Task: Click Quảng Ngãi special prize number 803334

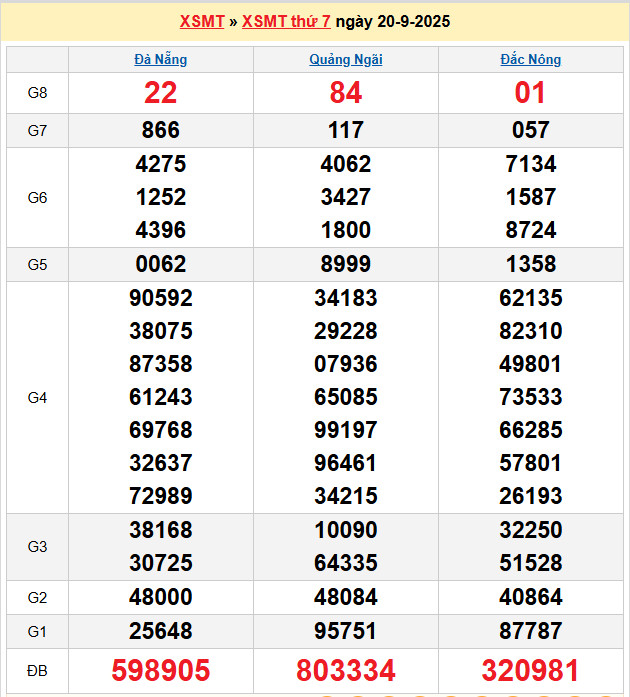Action: (x=346, y=671)
